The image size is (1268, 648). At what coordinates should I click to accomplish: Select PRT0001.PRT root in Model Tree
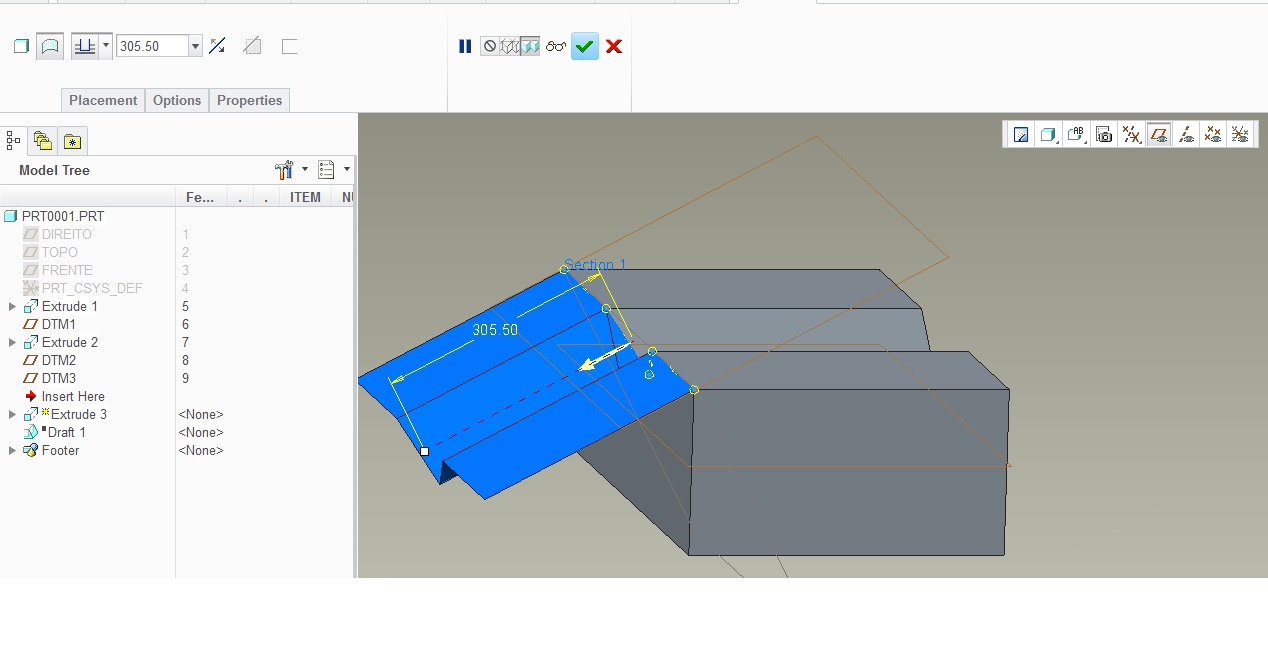(54, 216)
